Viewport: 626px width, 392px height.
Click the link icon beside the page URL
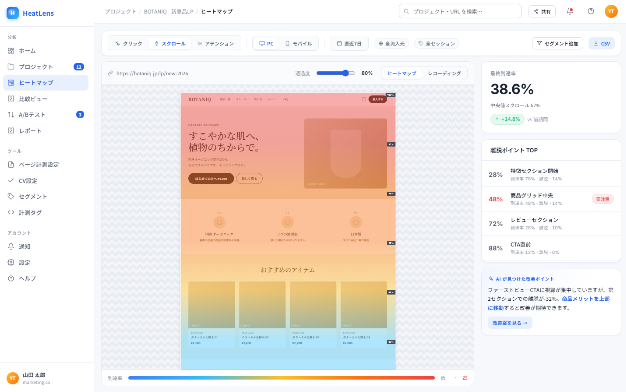point(111,73)
